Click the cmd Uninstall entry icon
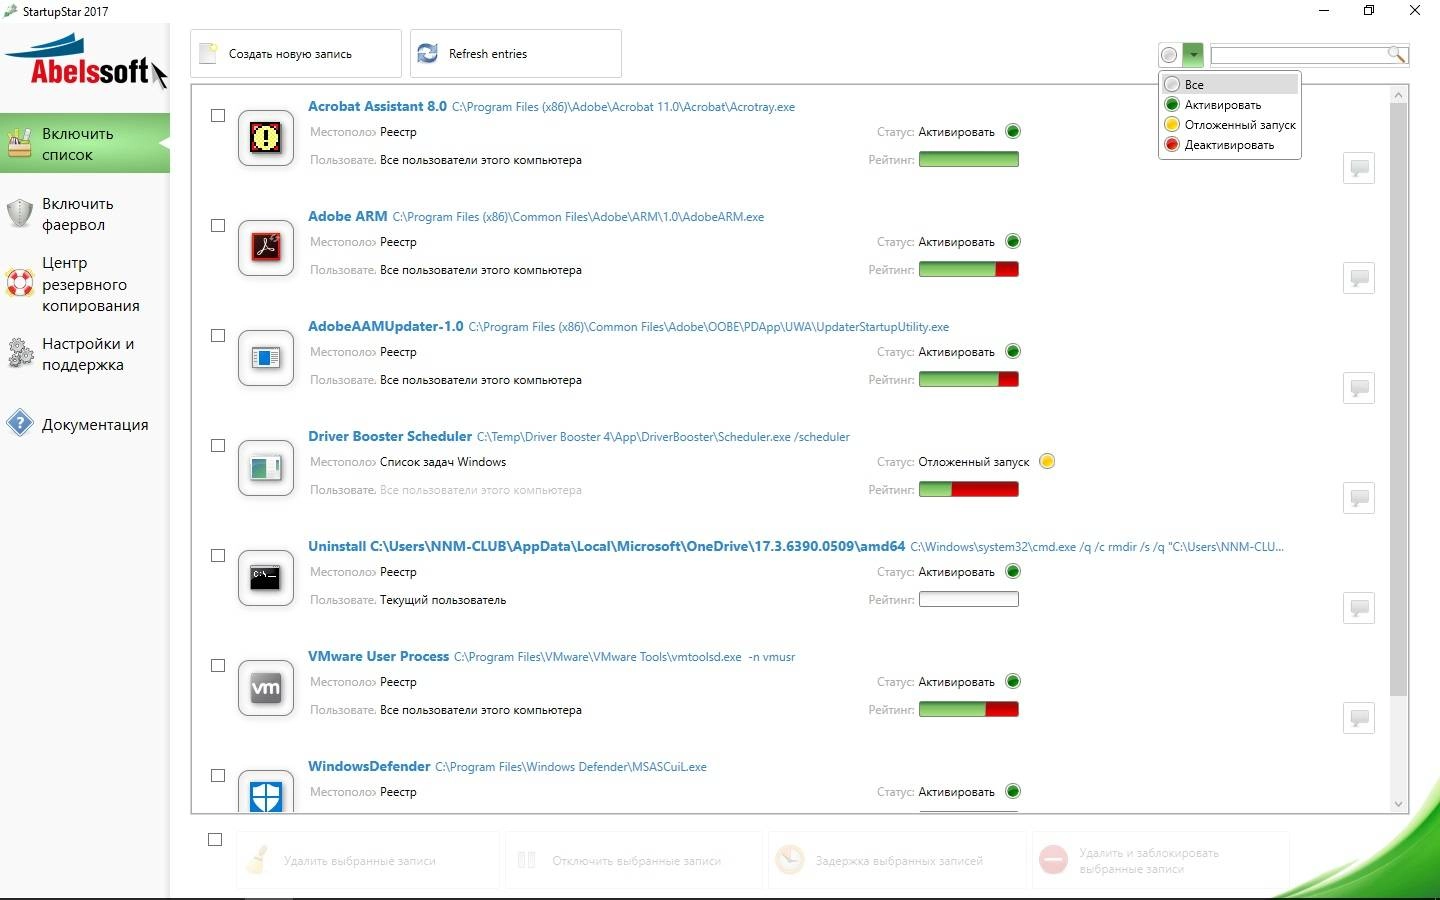The image size is (1440, 900). coord(266,577)
